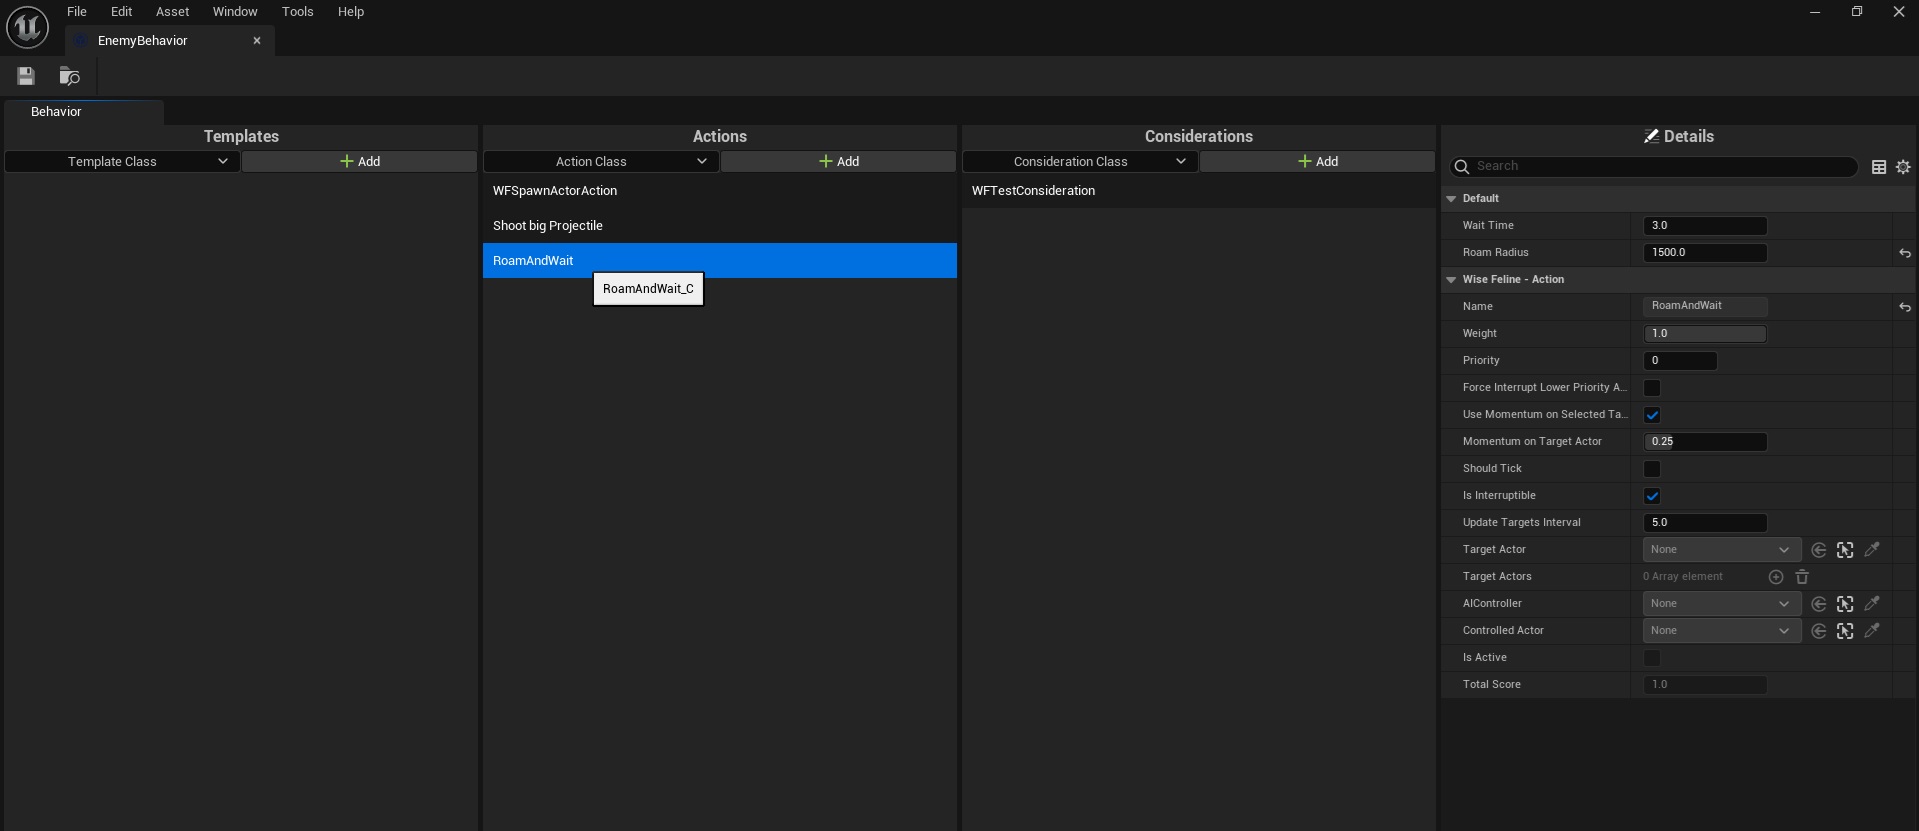Viewport: 1919px width, 831px height.
Task: Open the Consideration Class dropdown
Action: click(x=1080, y=162)
